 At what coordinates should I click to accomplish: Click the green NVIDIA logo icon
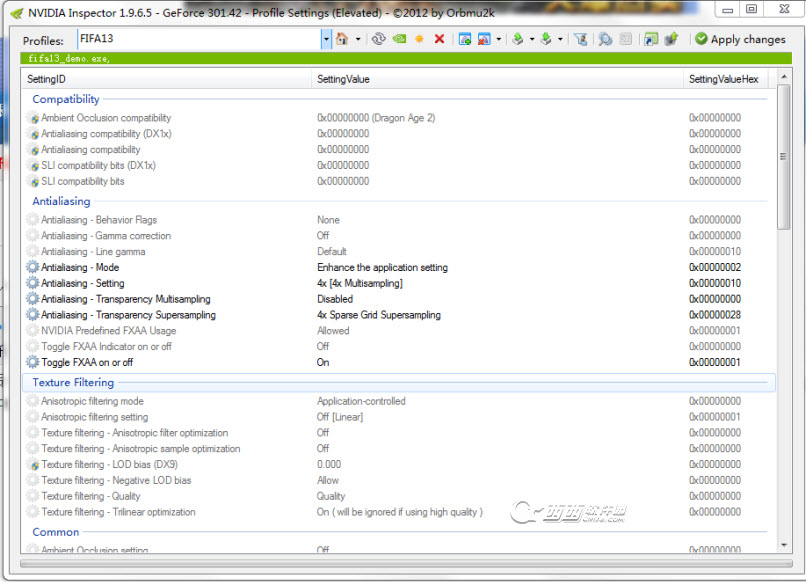tap(399, 39)
